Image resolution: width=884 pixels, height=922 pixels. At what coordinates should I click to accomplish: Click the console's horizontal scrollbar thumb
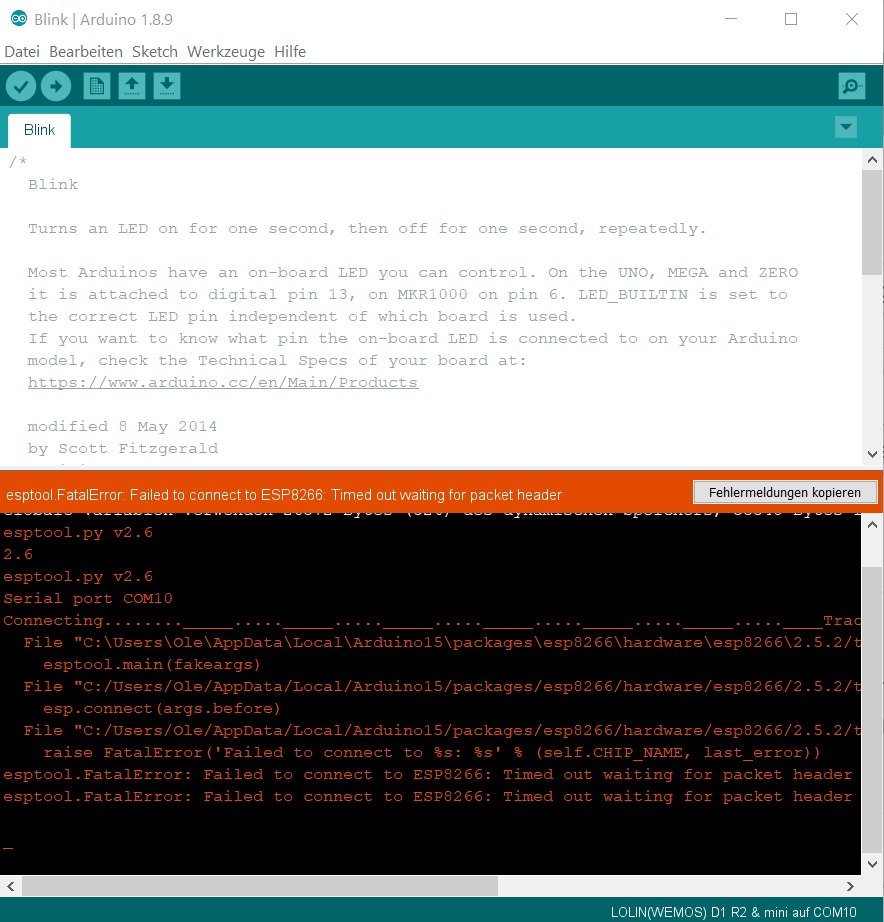pos(260,886)
